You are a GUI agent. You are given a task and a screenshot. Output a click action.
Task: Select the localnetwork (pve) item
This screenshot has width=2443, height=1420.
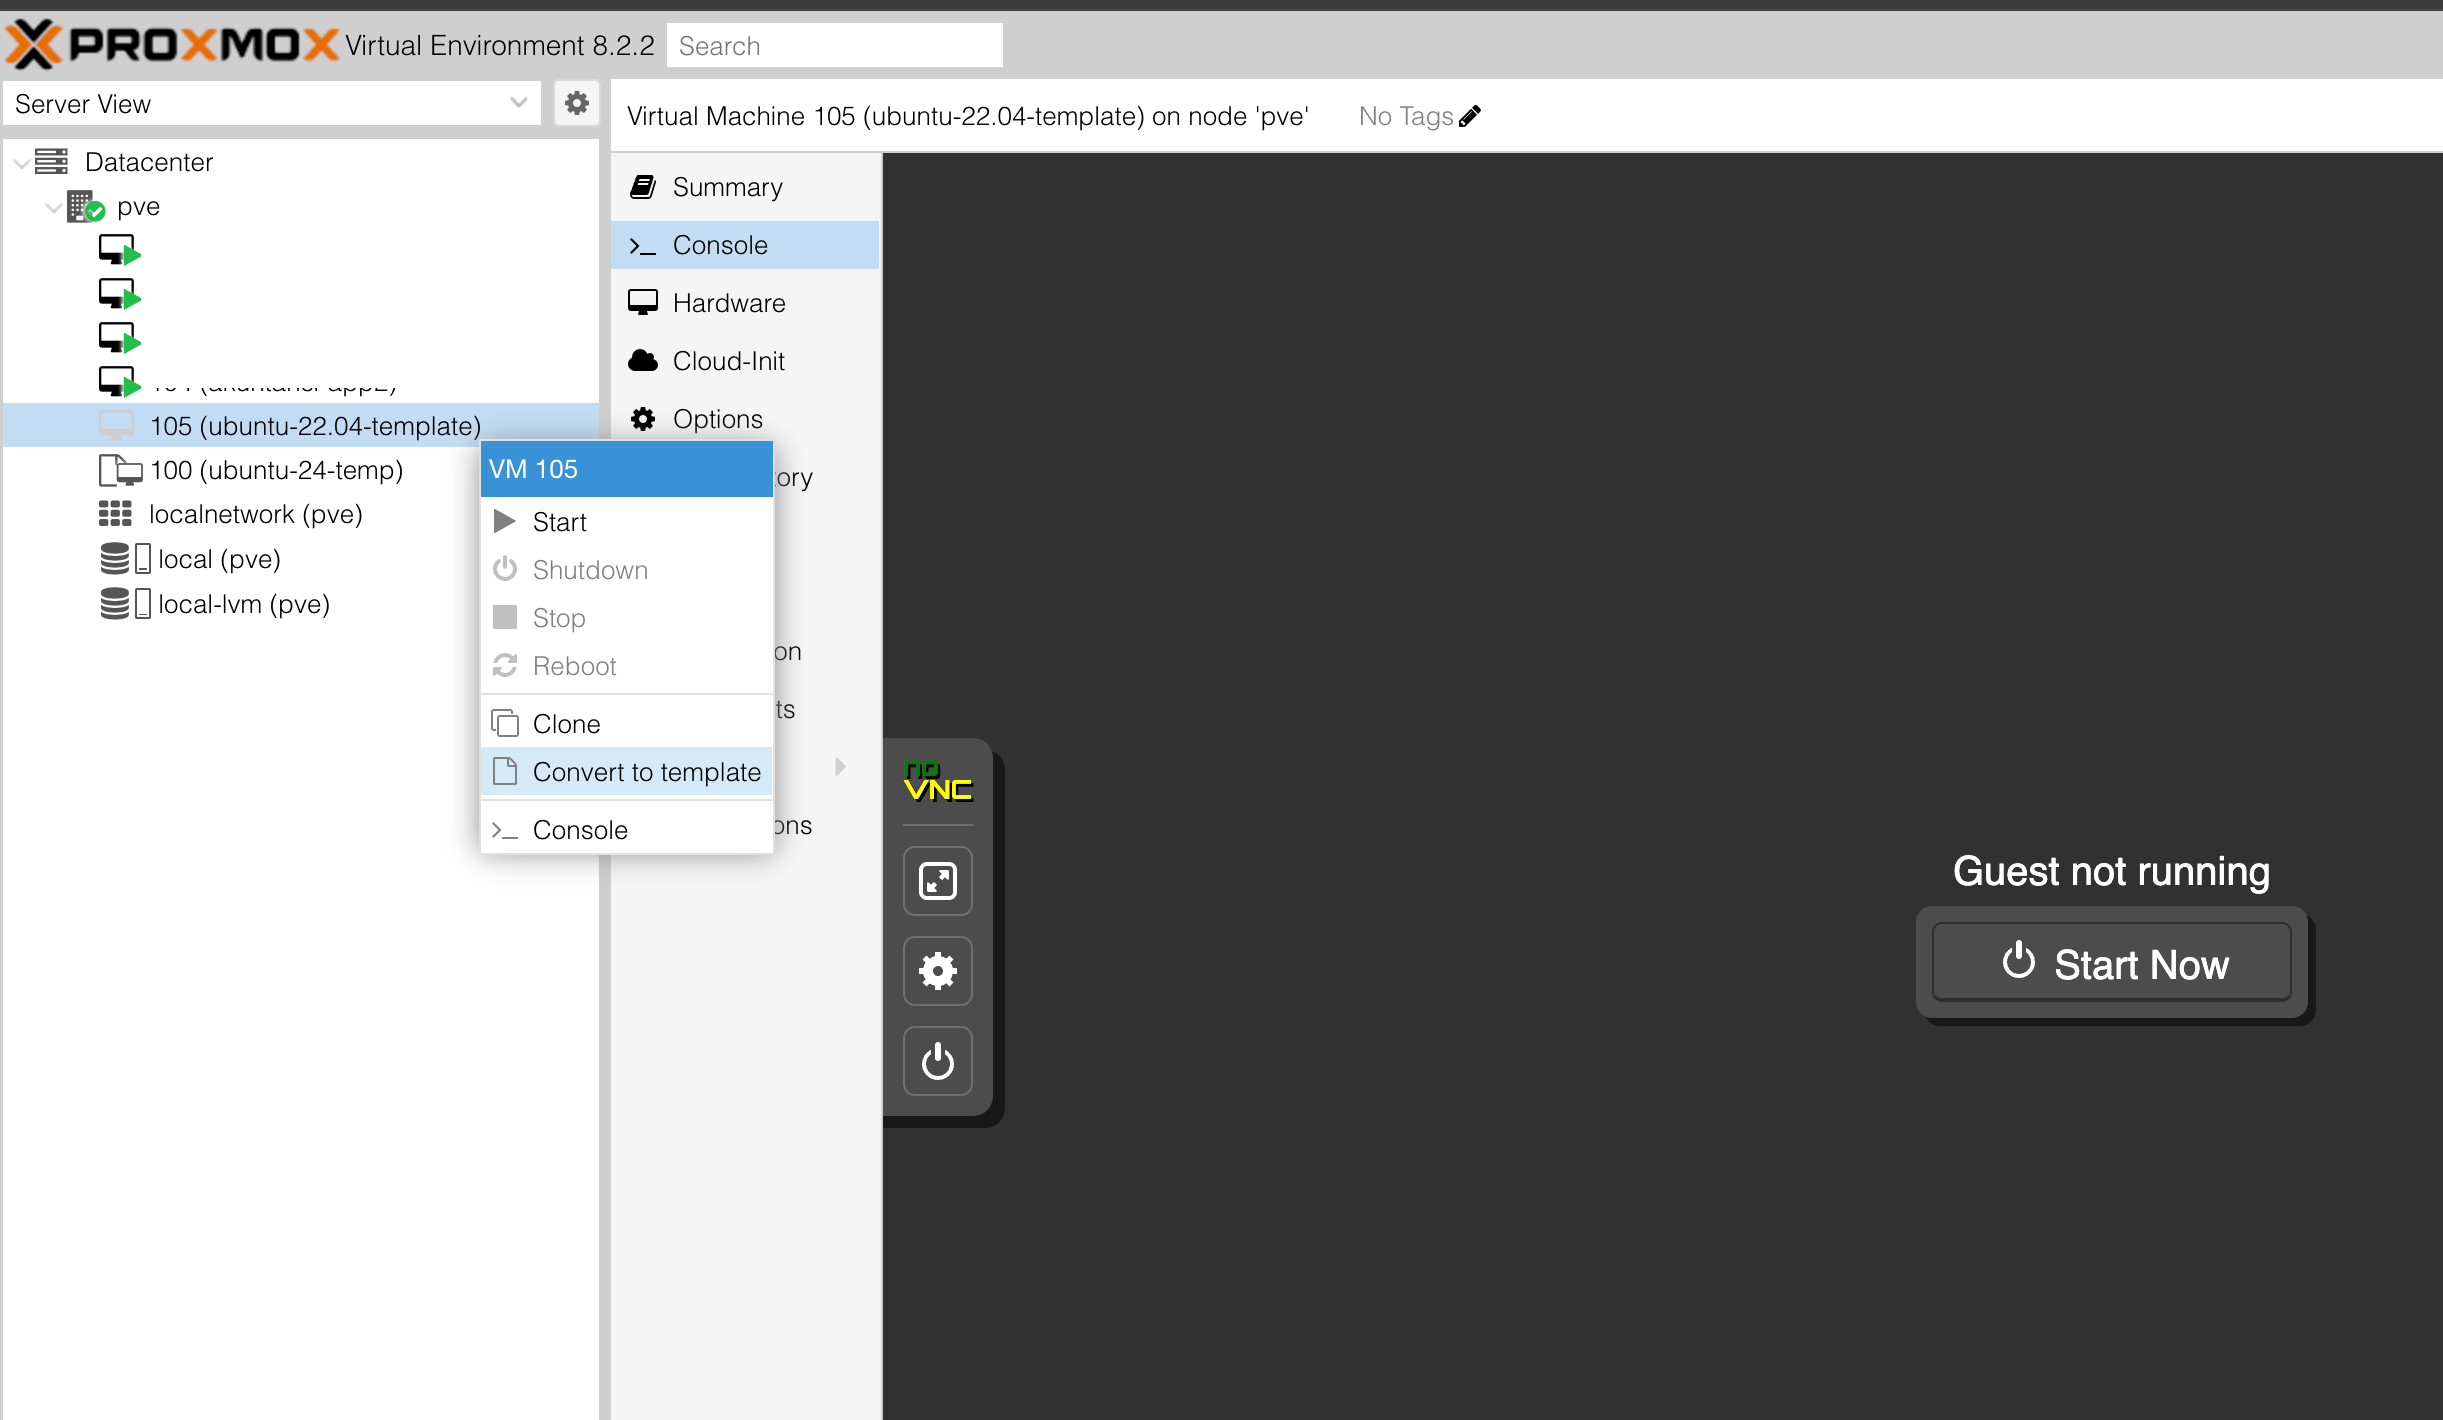tap(255, 514)
